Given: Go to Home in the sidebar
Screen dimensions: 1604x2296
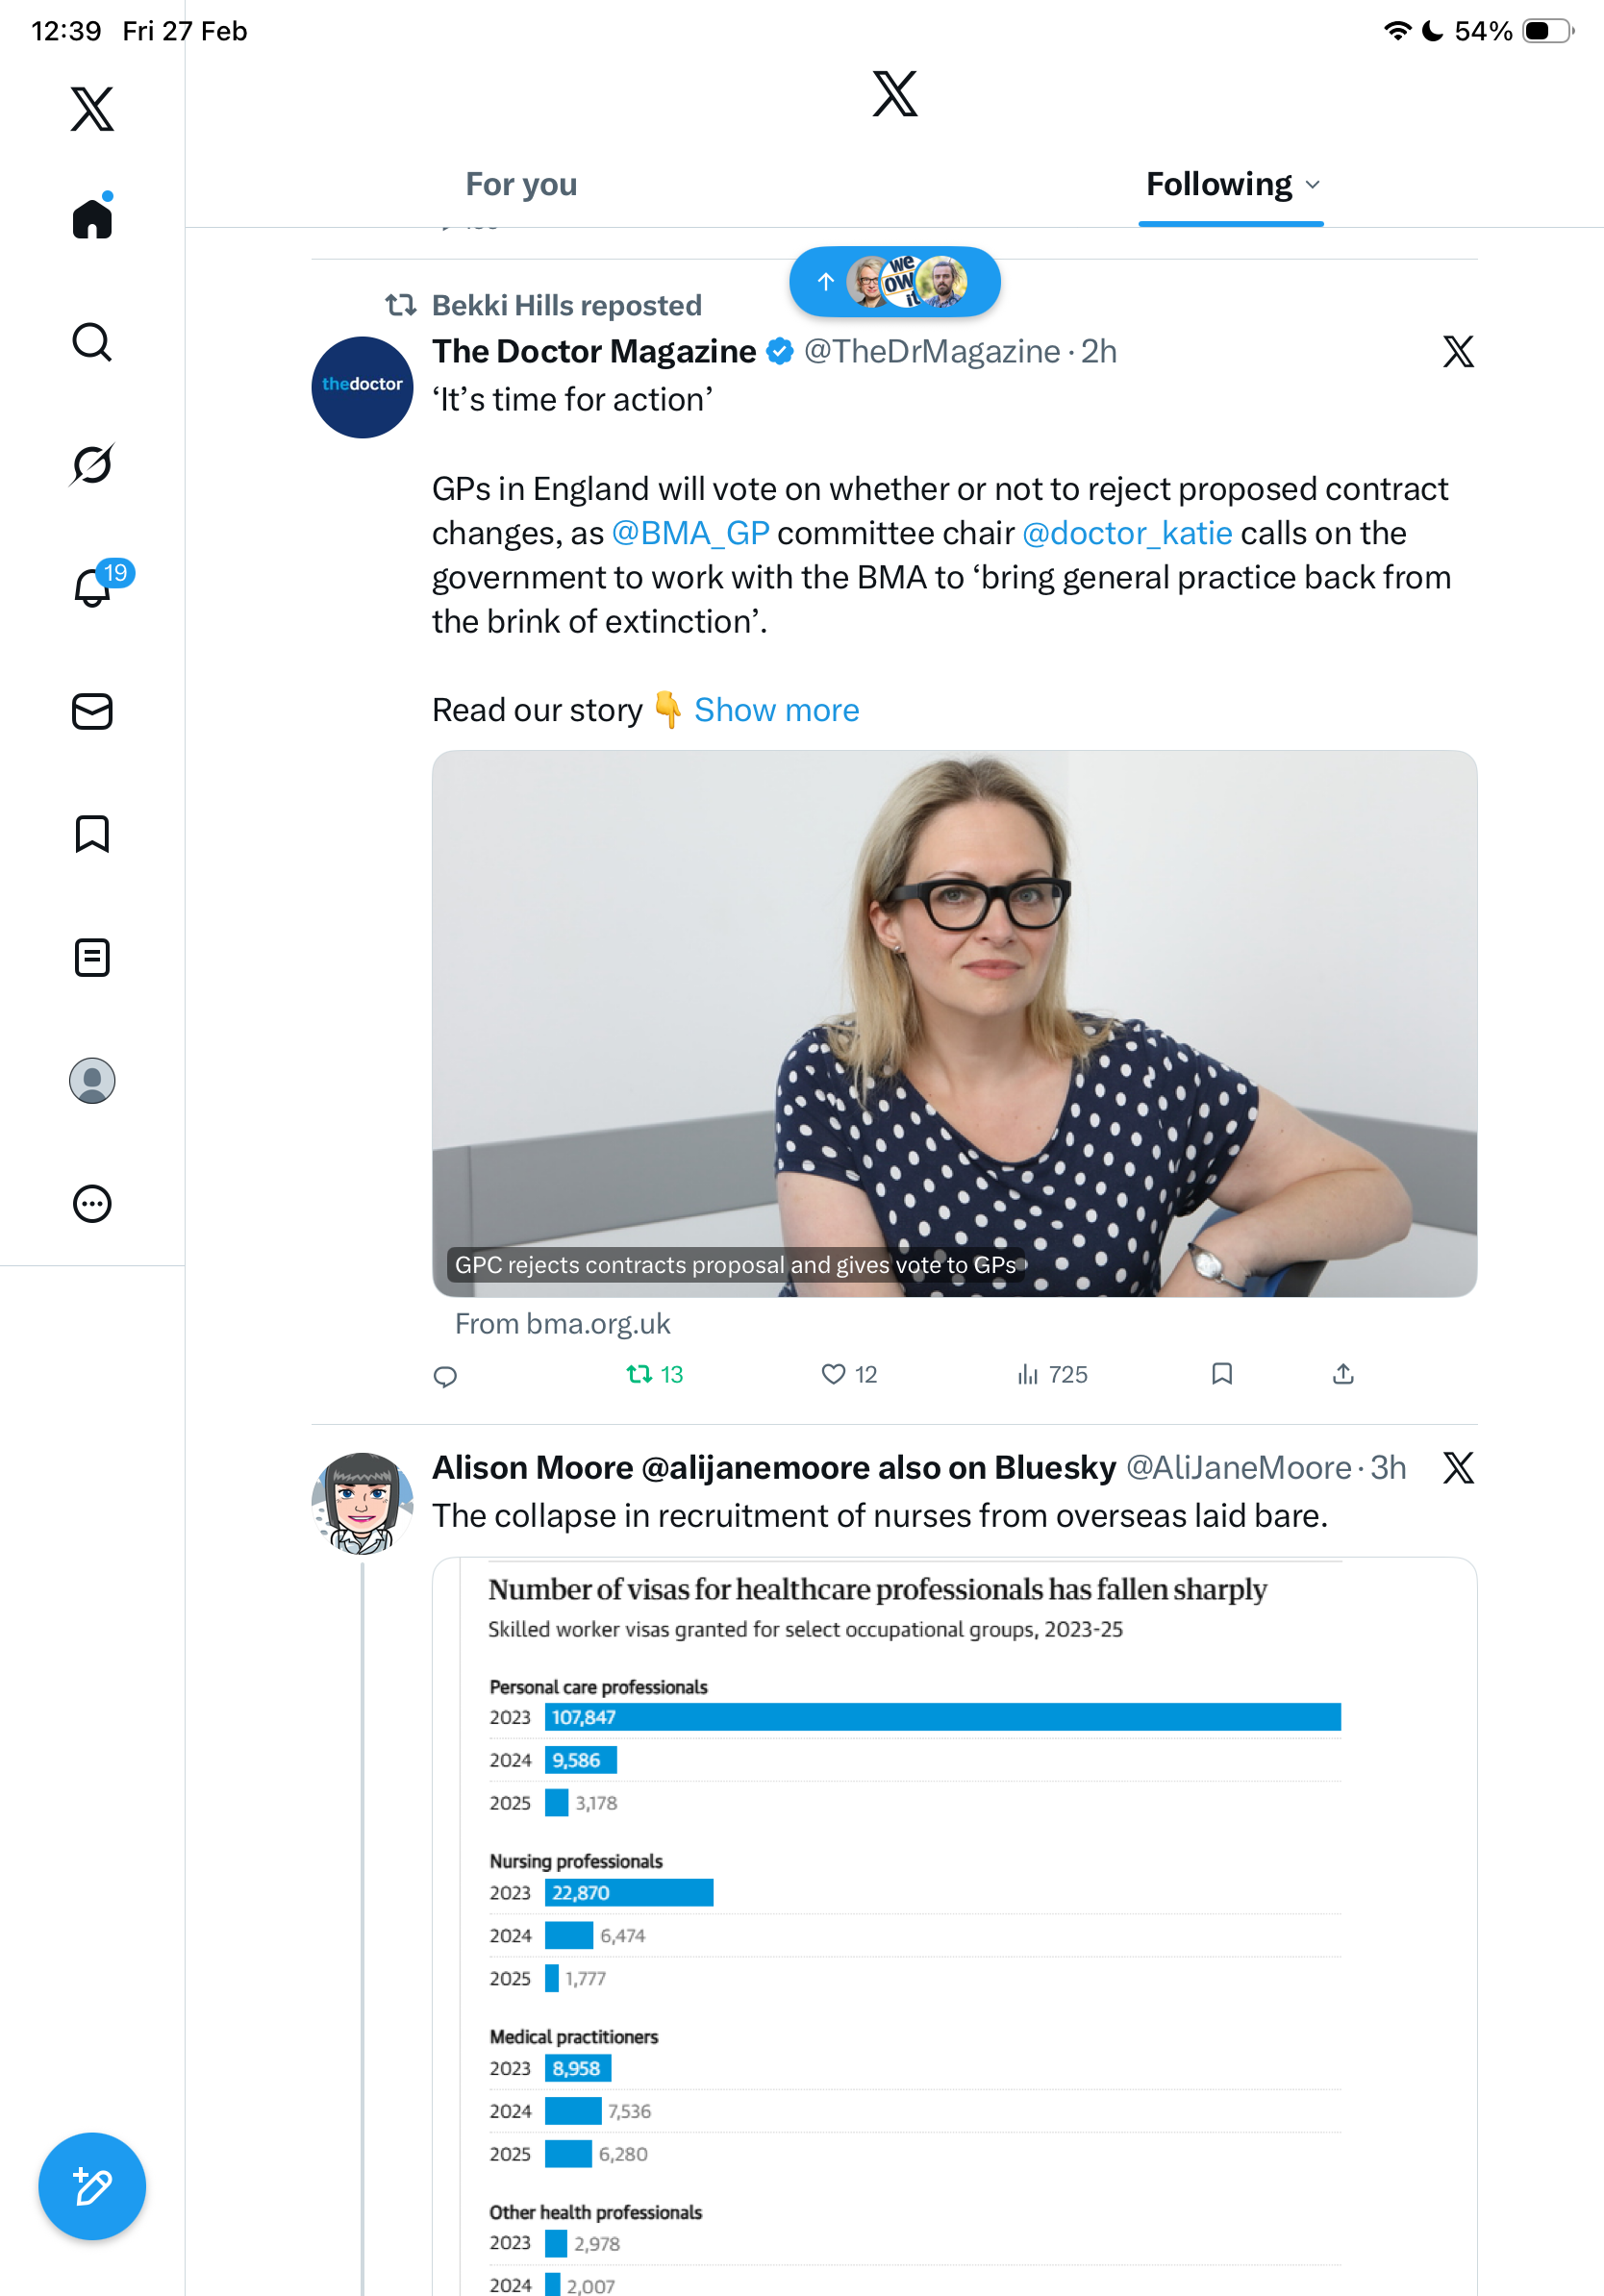Looking at the screenshot, I should [92, 219].
